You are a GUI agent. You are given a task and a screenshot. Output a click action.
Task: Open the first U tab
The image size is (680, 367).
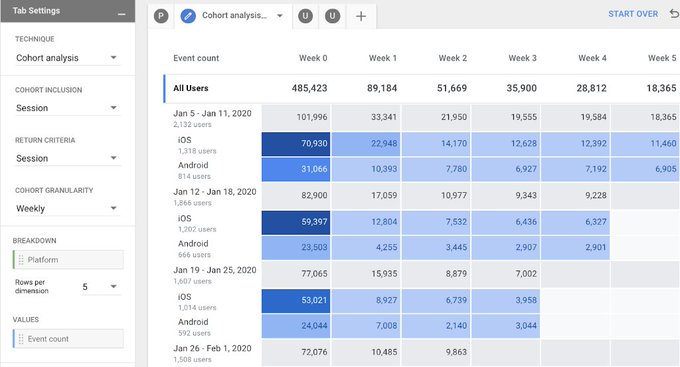coord(305,16)
